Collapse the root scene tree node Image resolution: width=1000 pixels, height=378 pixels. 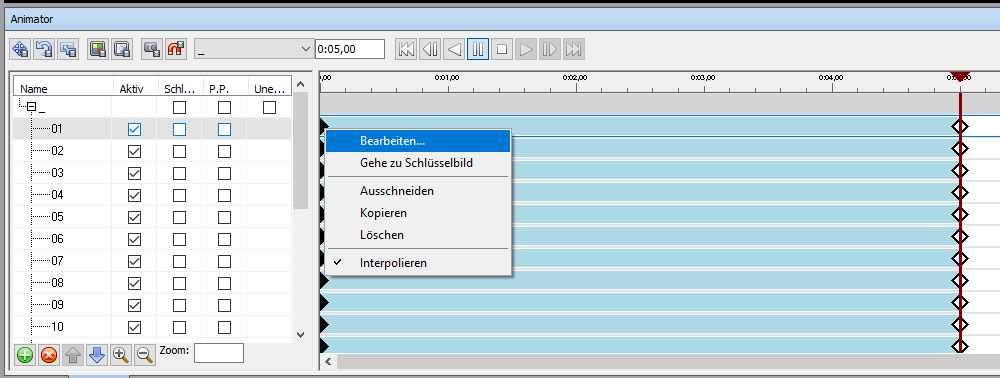tap(32, 108)
